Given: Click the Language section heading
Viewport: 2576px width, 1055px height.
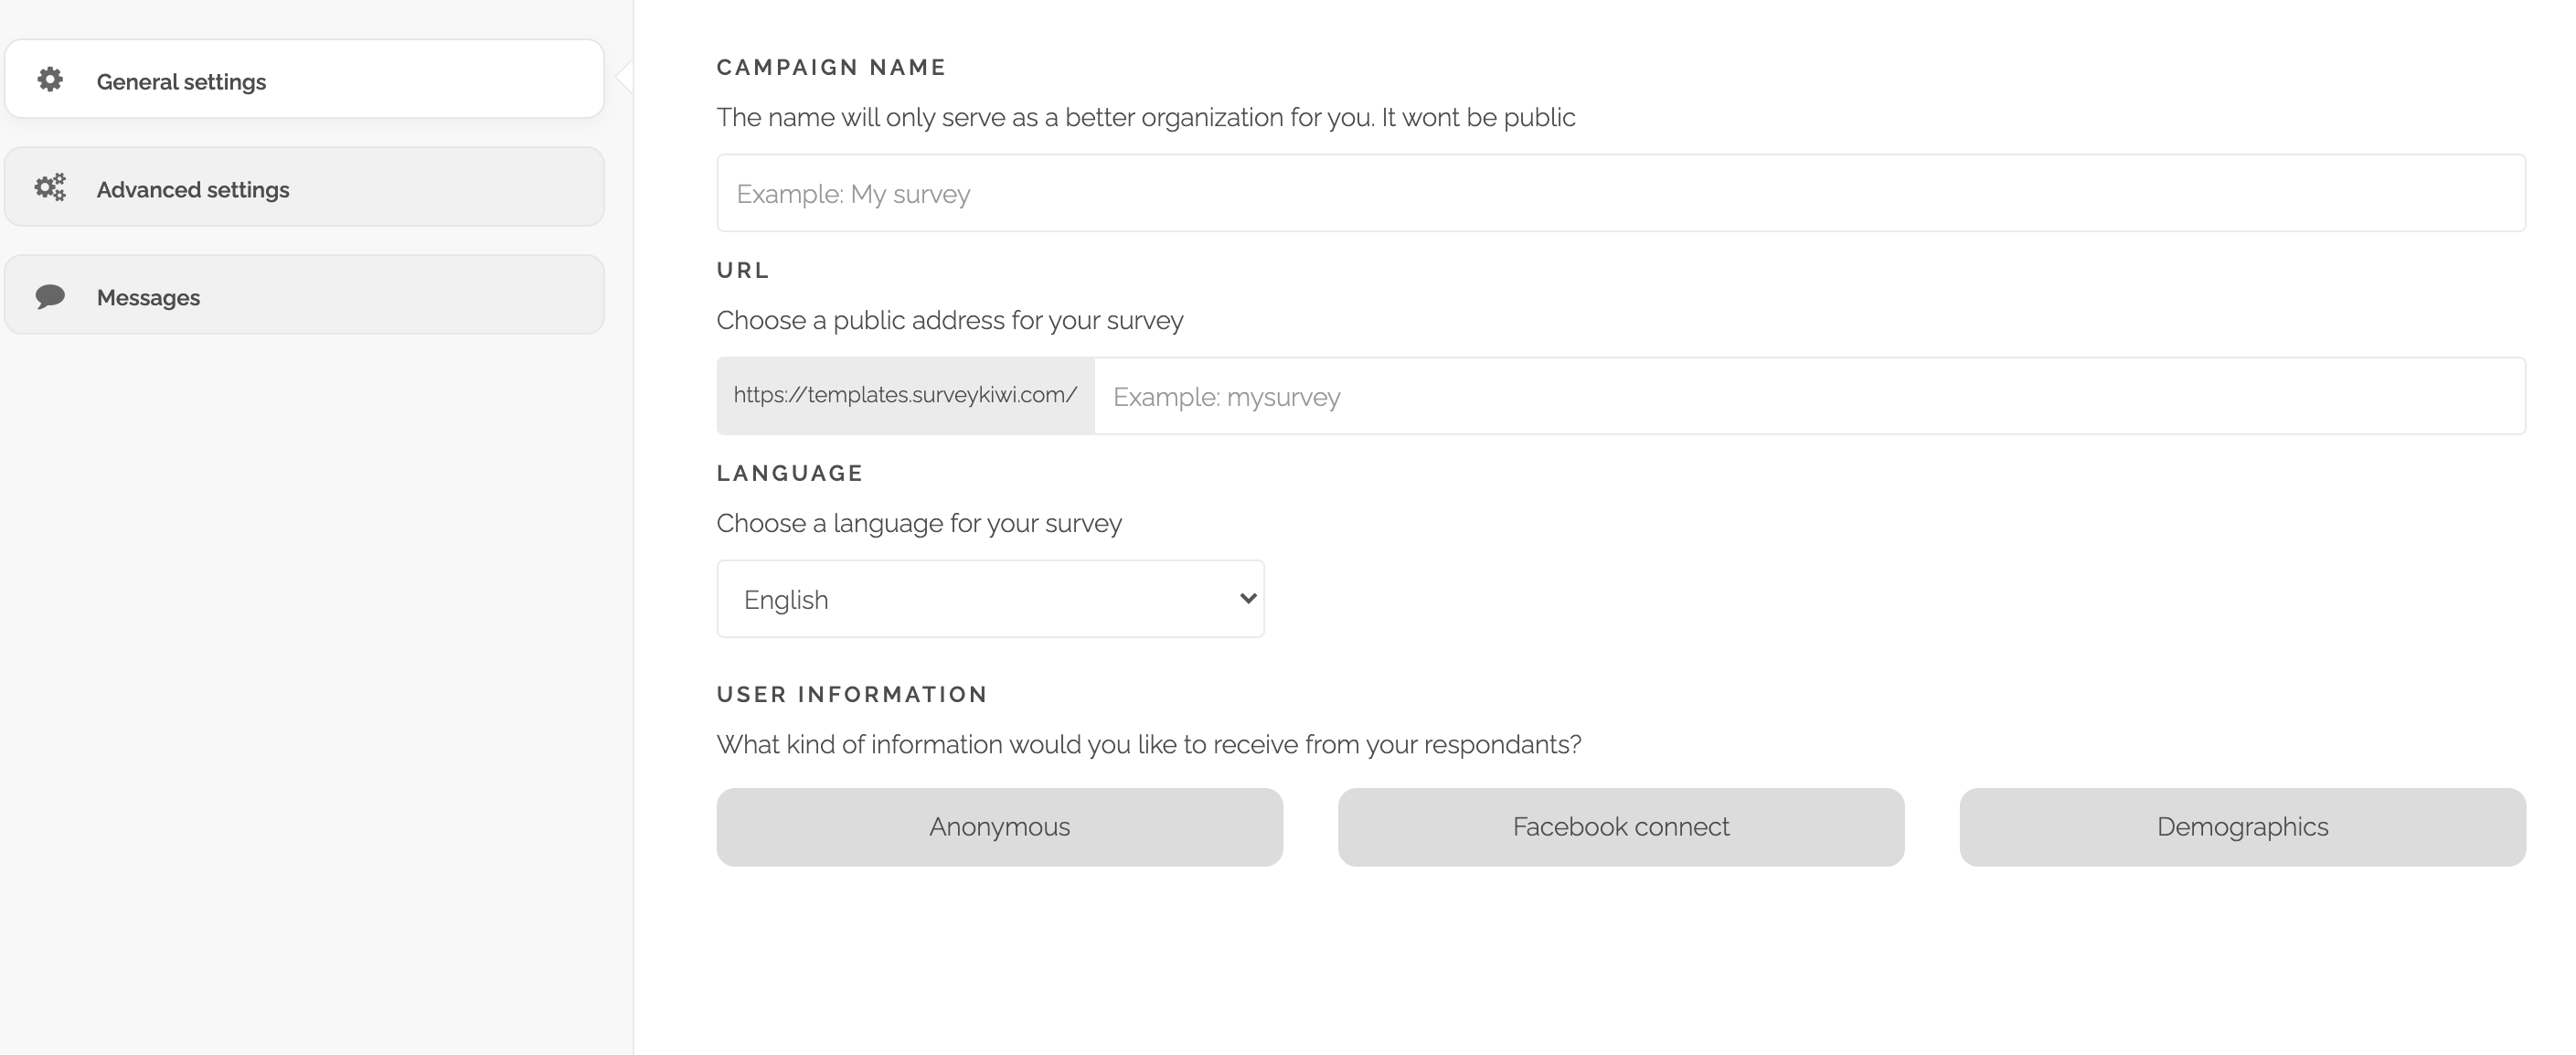Looking at the screenshot, I should (790, 473).
